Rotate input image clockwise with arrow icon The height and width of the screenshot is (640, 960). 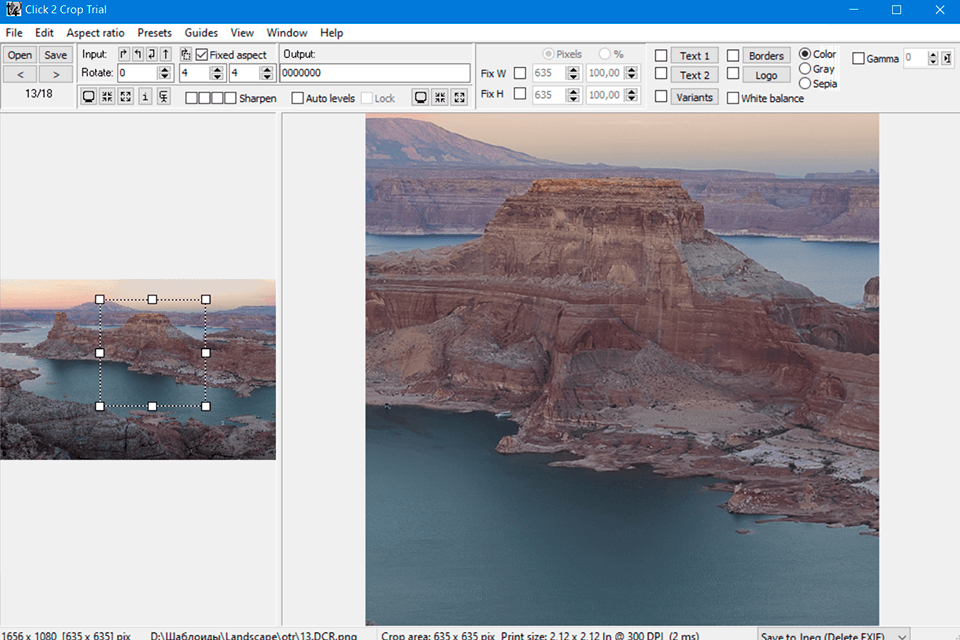point(124,55)
